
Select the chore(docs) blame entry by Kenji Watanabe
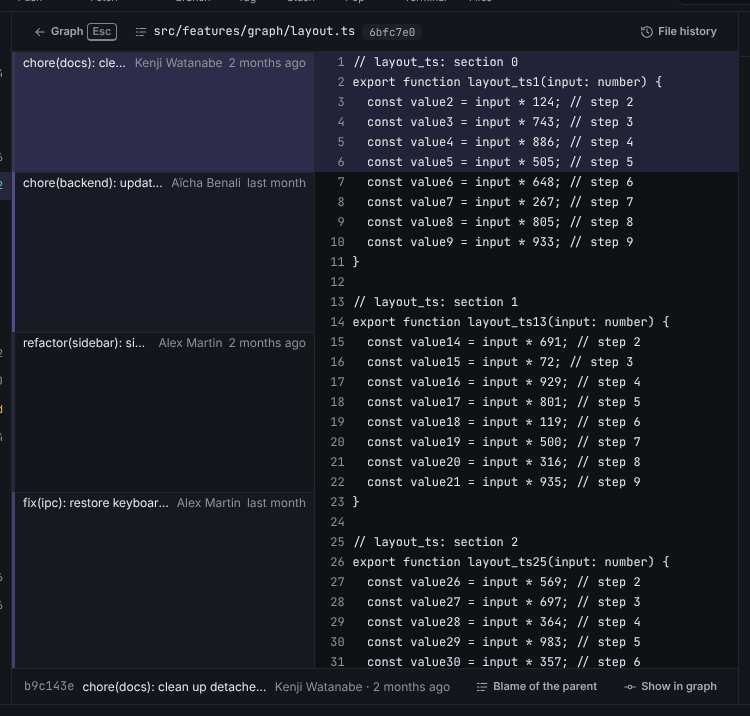(x=163, y=112)
